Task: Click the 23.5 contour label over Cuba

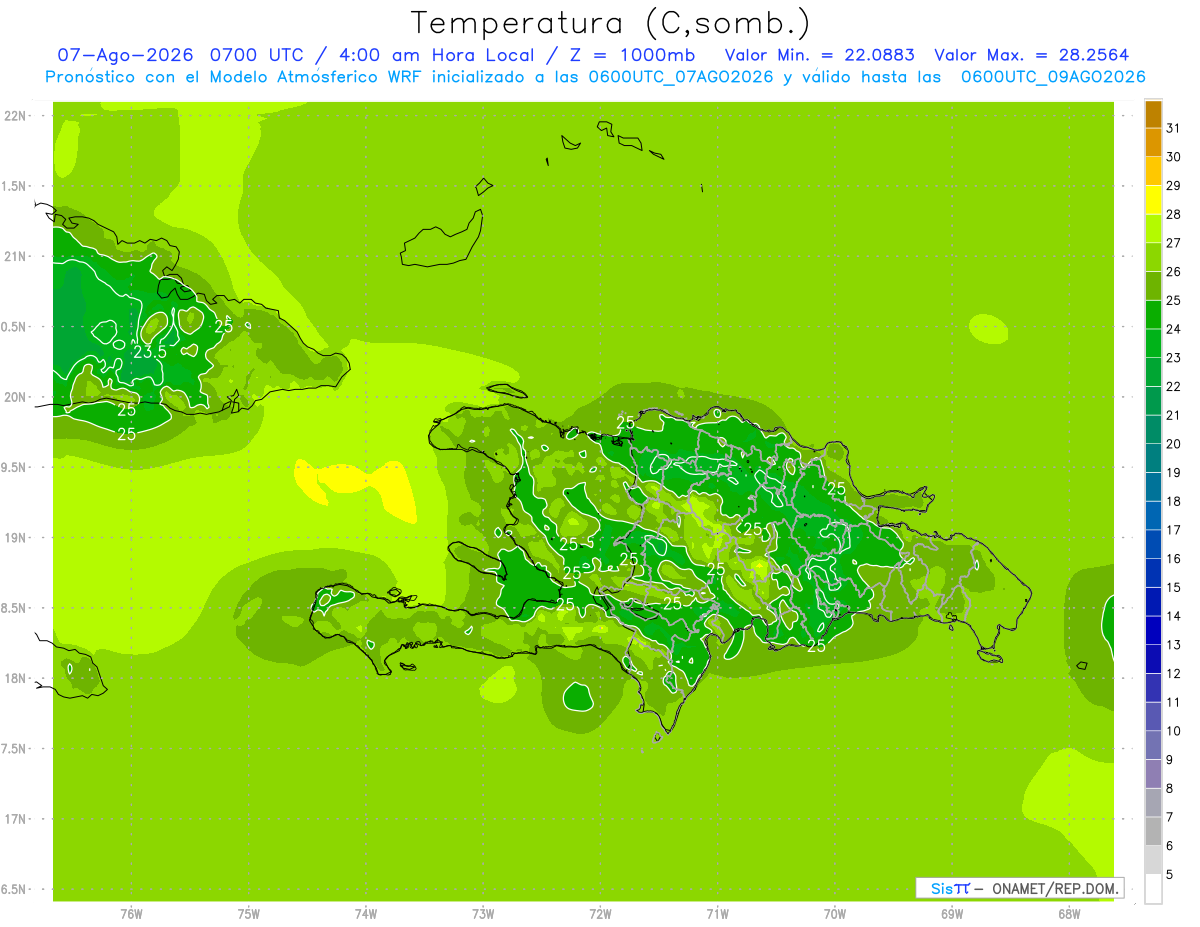Action: 150,352
